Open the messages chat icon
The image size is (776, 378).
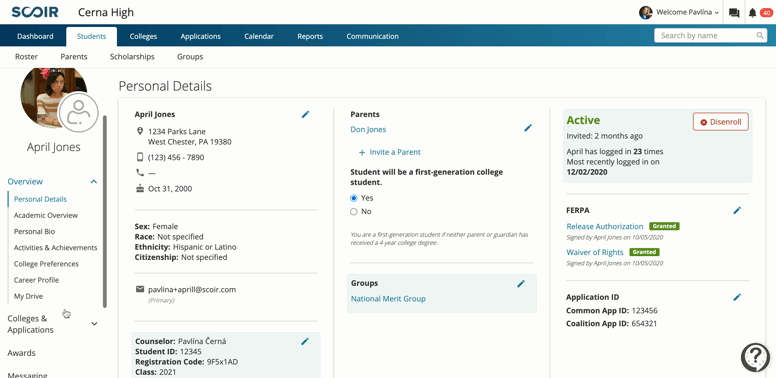pyautogui.click(x=734, y=13)
